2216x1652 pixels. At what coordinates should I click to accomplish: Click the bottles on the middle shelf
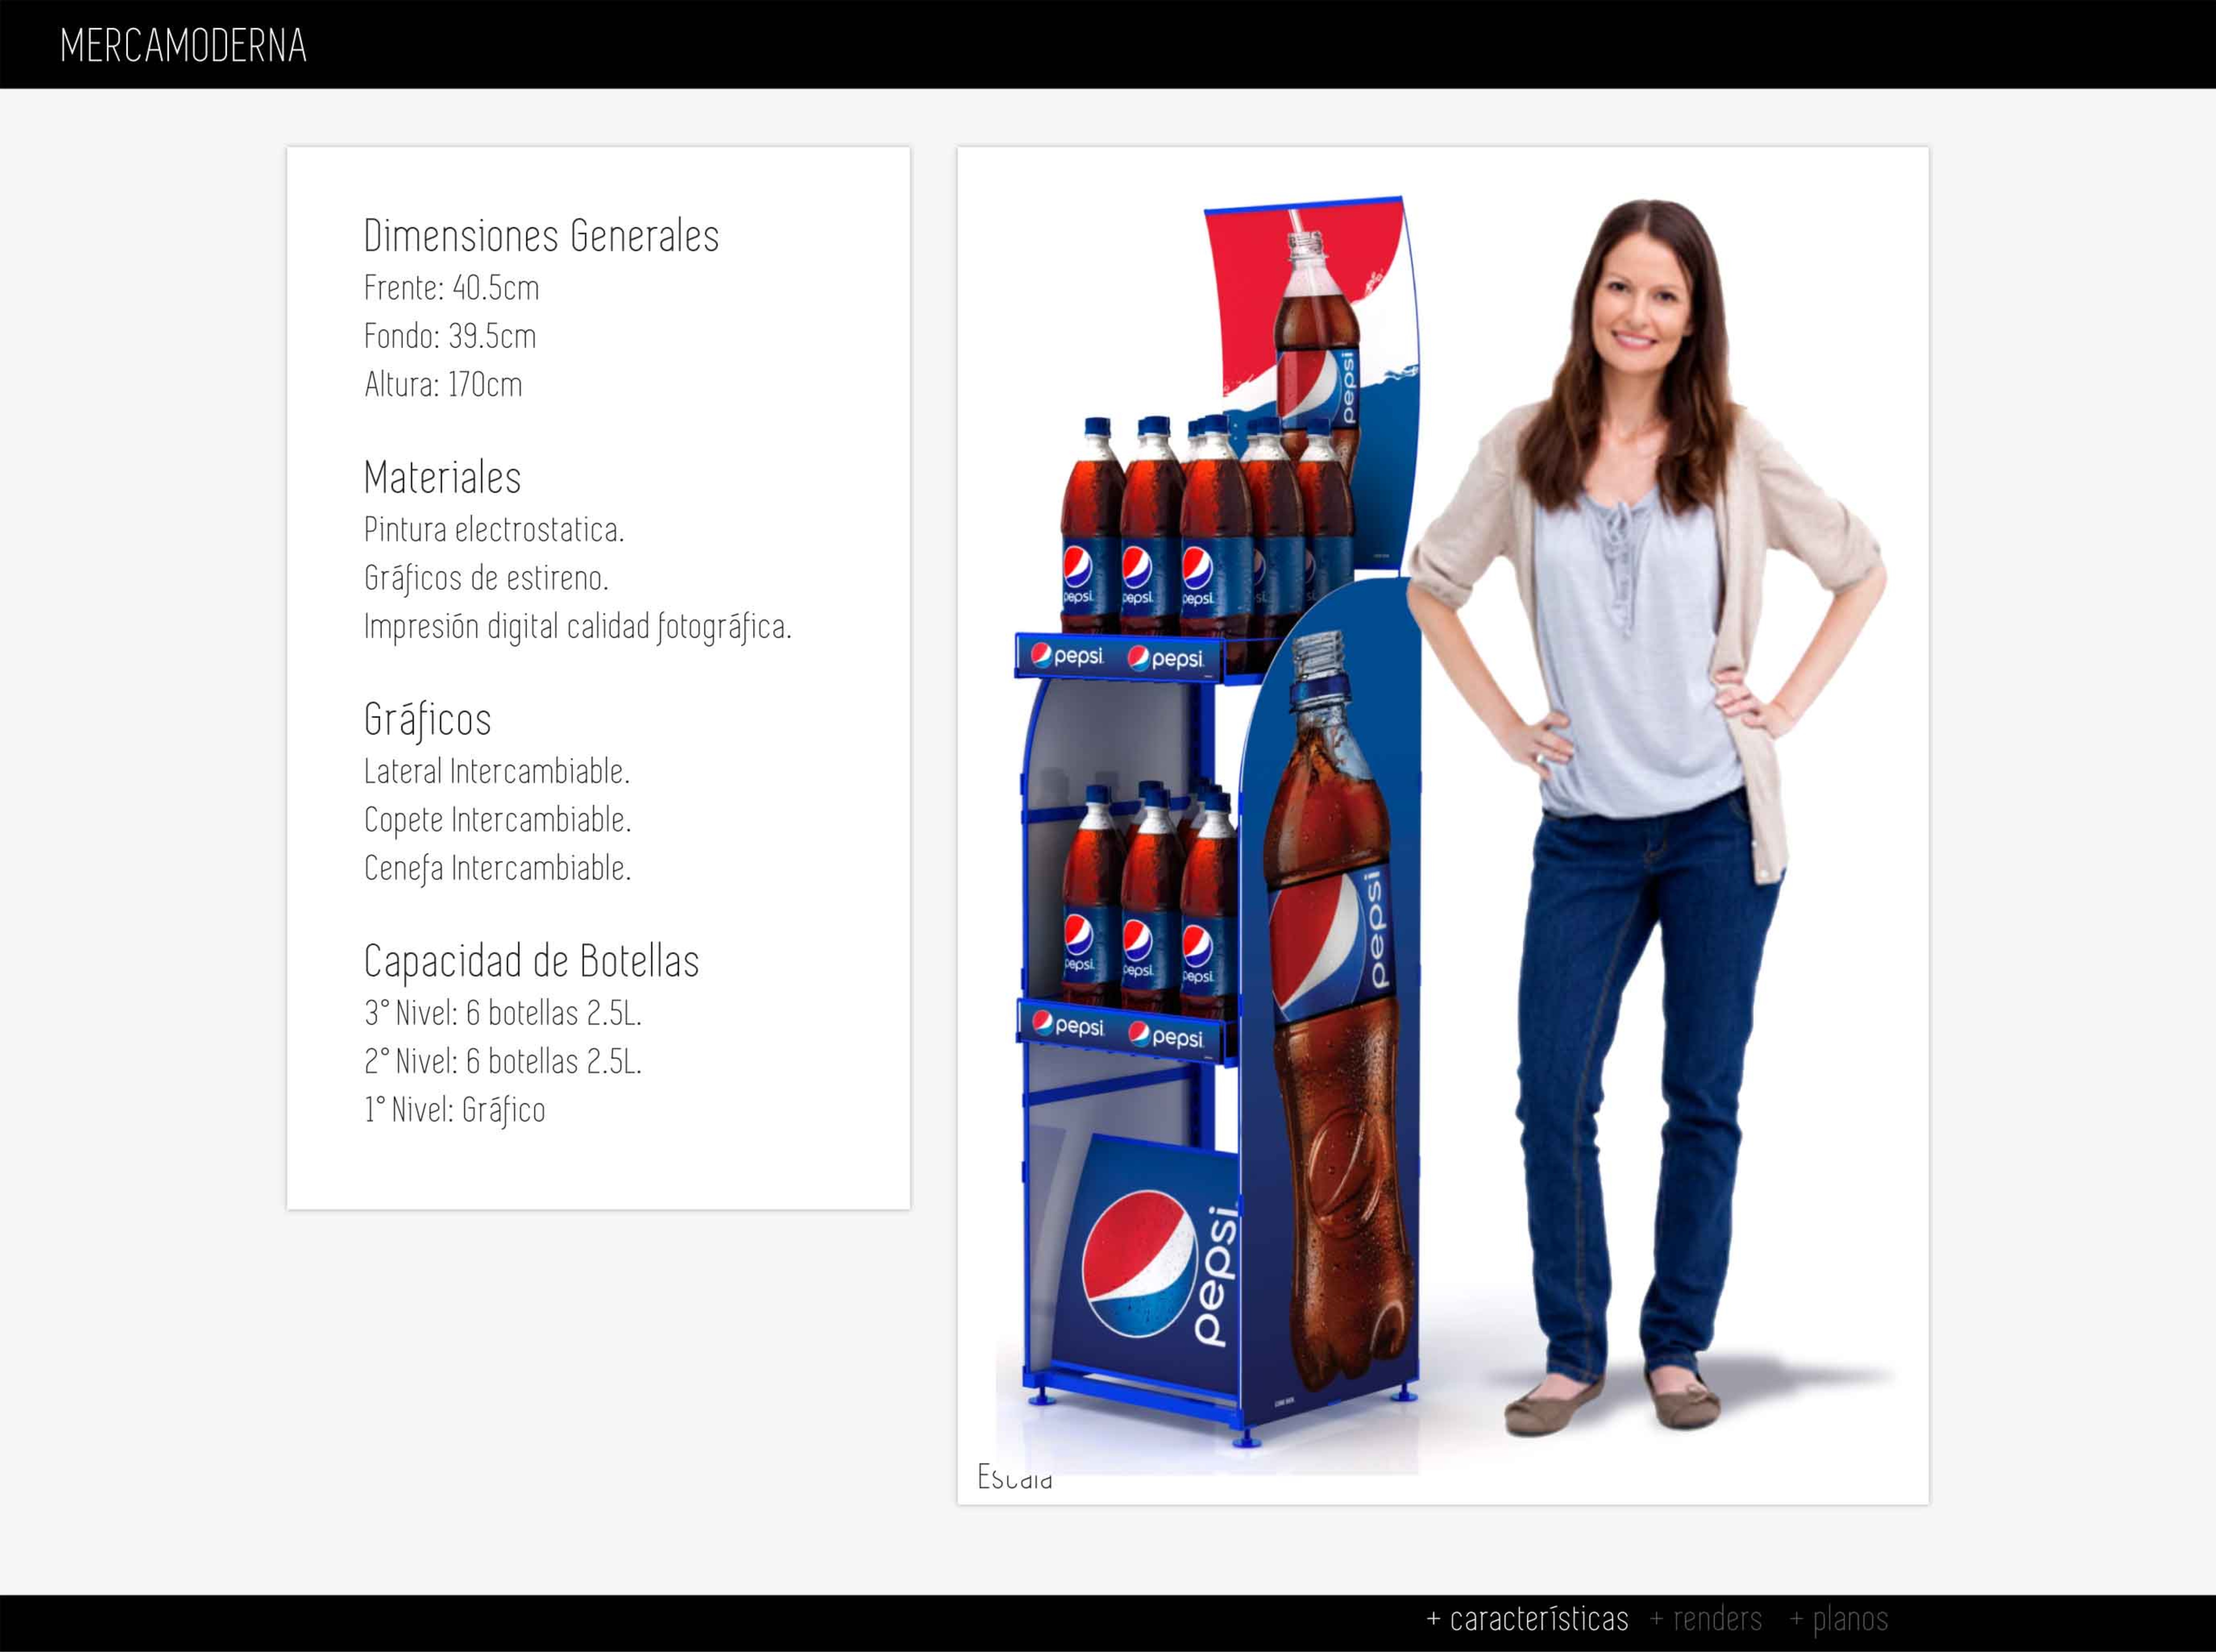1145,900
